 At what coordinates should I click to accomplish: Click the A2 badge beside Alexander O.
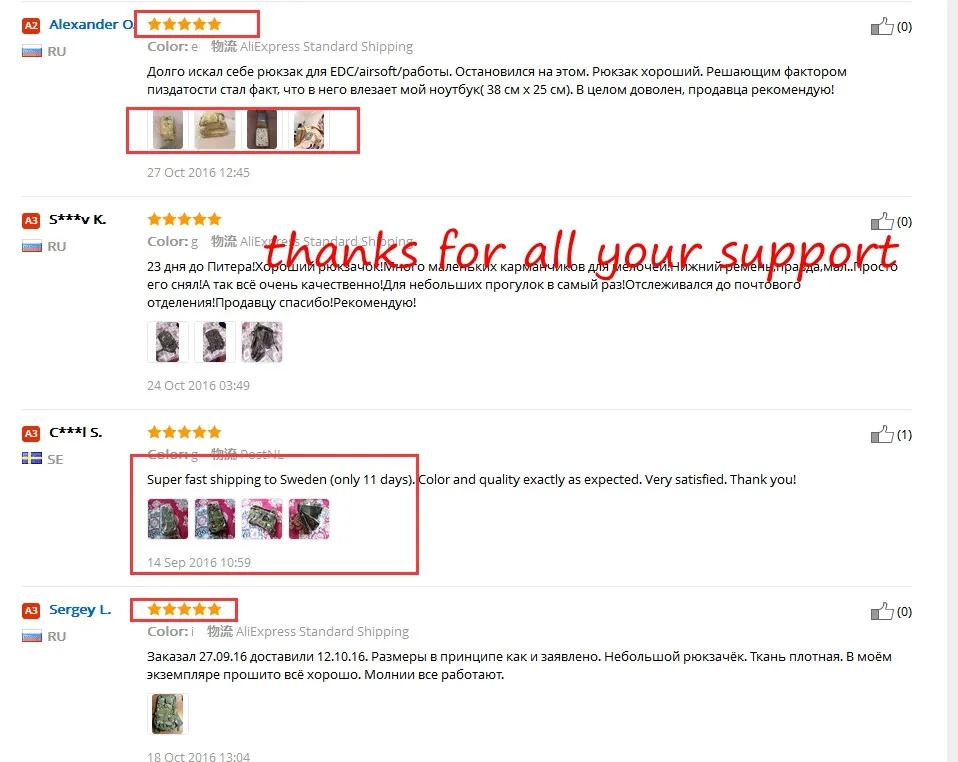[x=31, y=25]
